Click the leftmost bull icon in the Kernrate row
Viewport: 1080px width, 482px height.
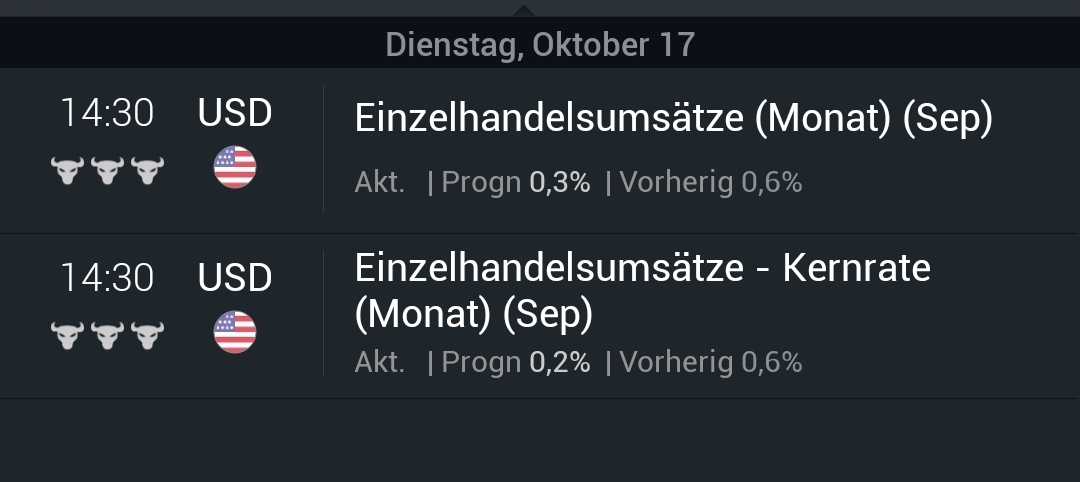point(67,335)
